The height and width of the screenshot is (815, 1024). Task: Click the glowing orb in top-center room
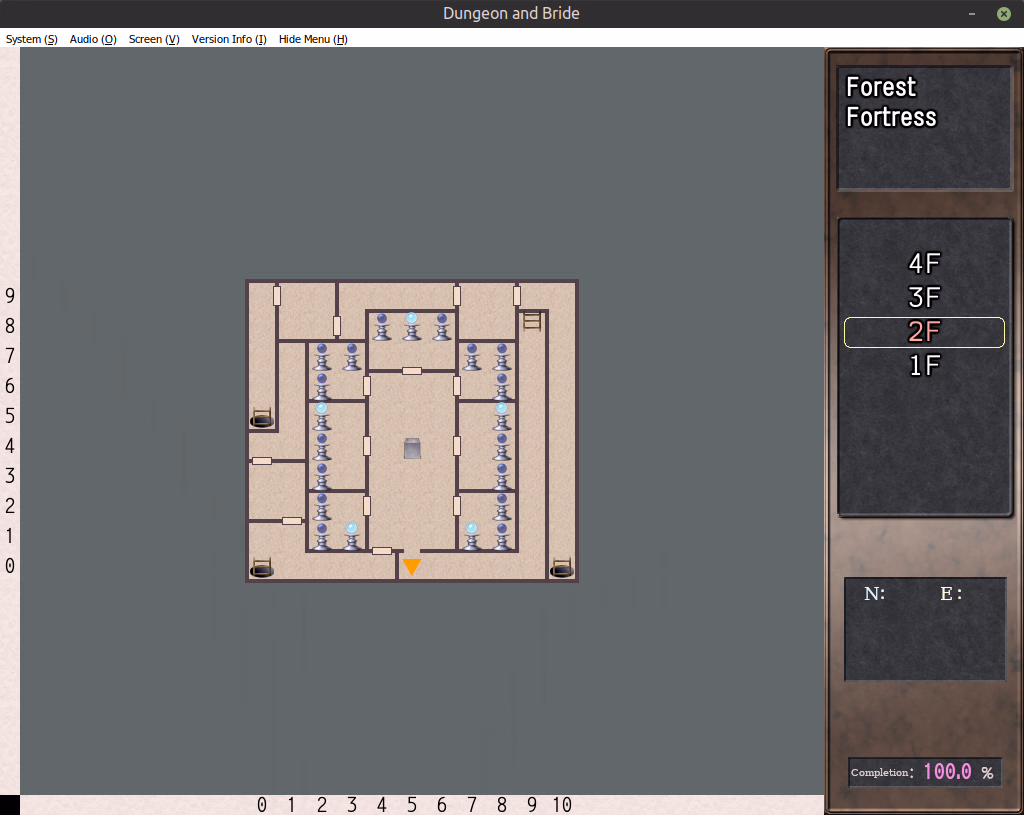point(412,325)
